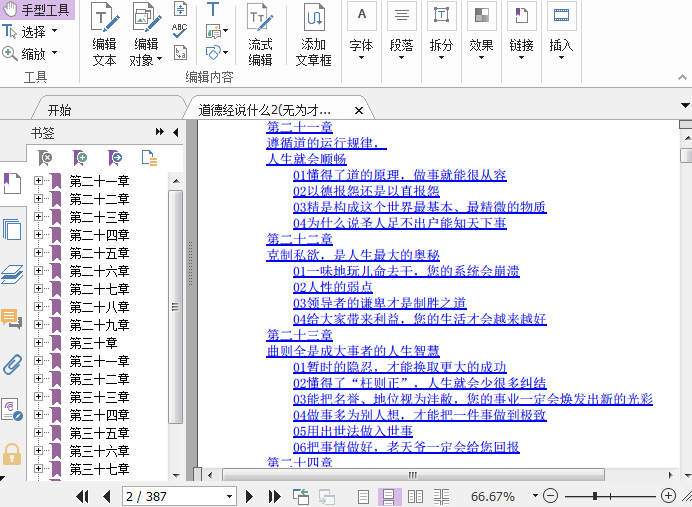Screen dimensions: 692x507
Task: Open link 第二十一章 in document
Action: 300,127
